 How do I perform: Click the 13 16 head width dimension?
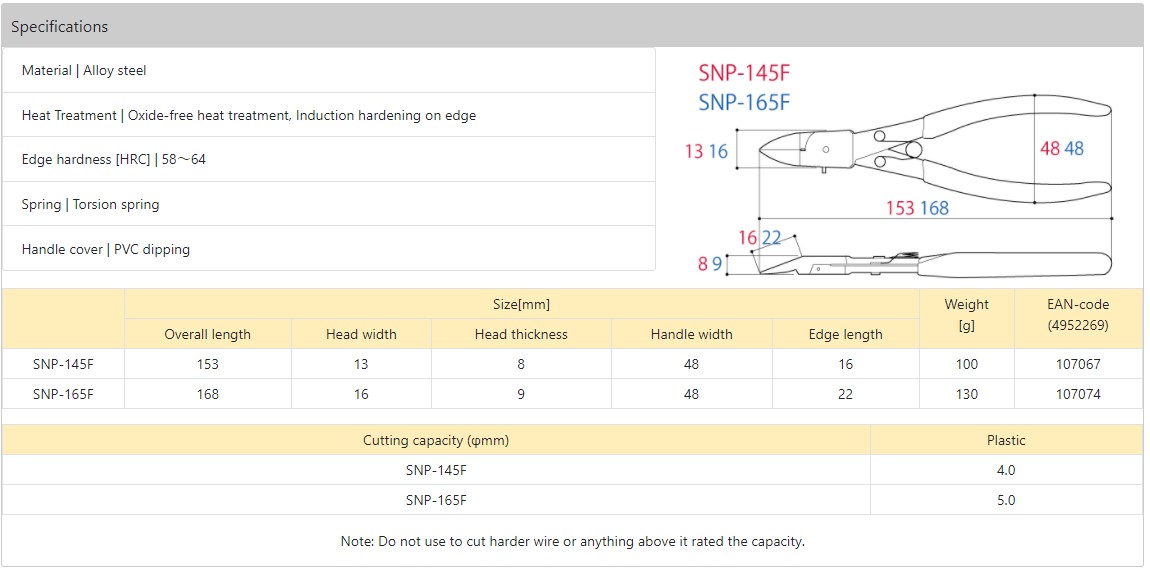point(706,152)
